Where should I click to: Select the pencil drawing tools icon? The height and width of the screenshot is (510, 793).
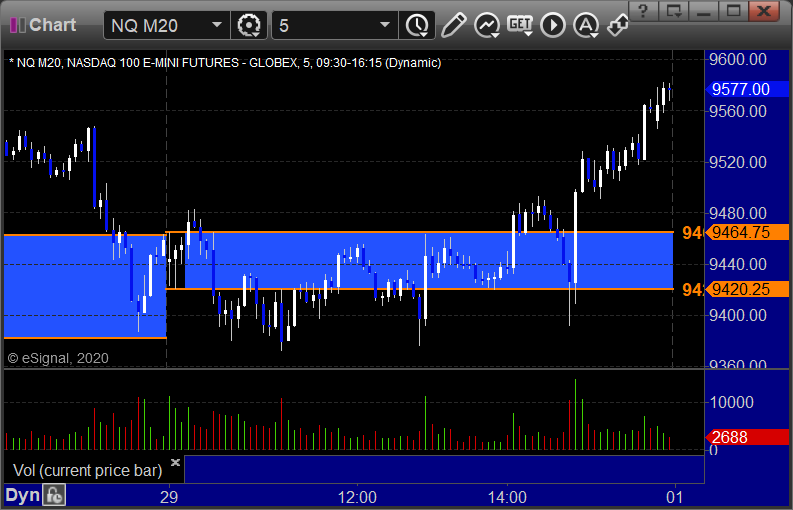click(x=453, y=25)
